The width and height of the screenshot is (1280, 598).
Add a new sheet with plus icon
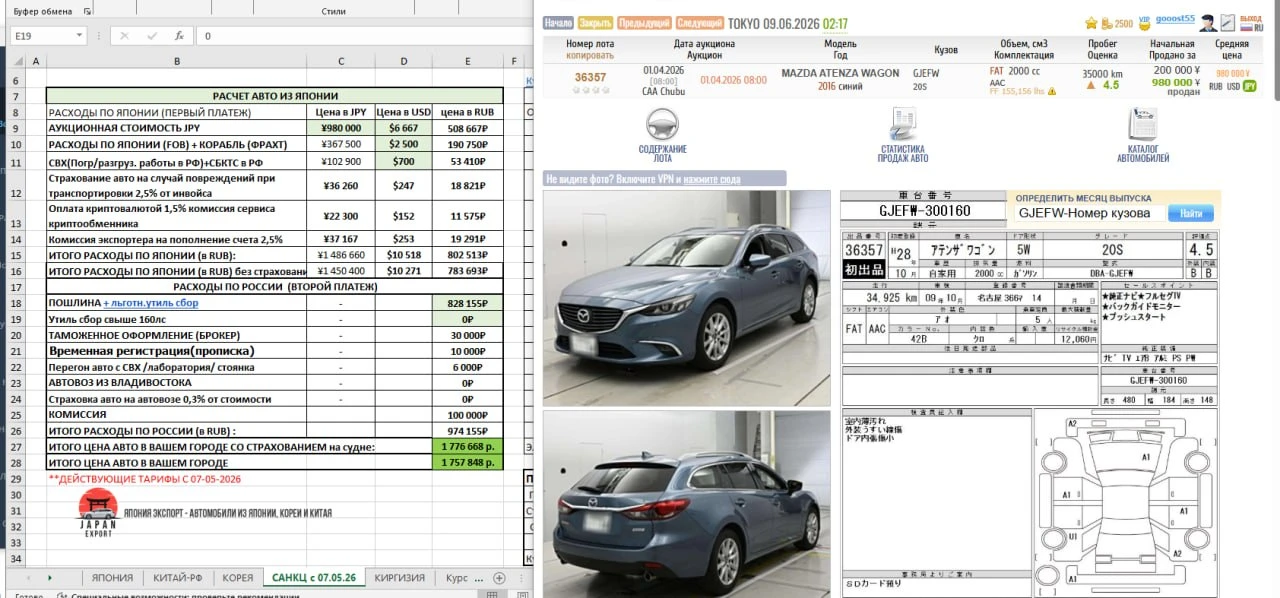(499, 578)
